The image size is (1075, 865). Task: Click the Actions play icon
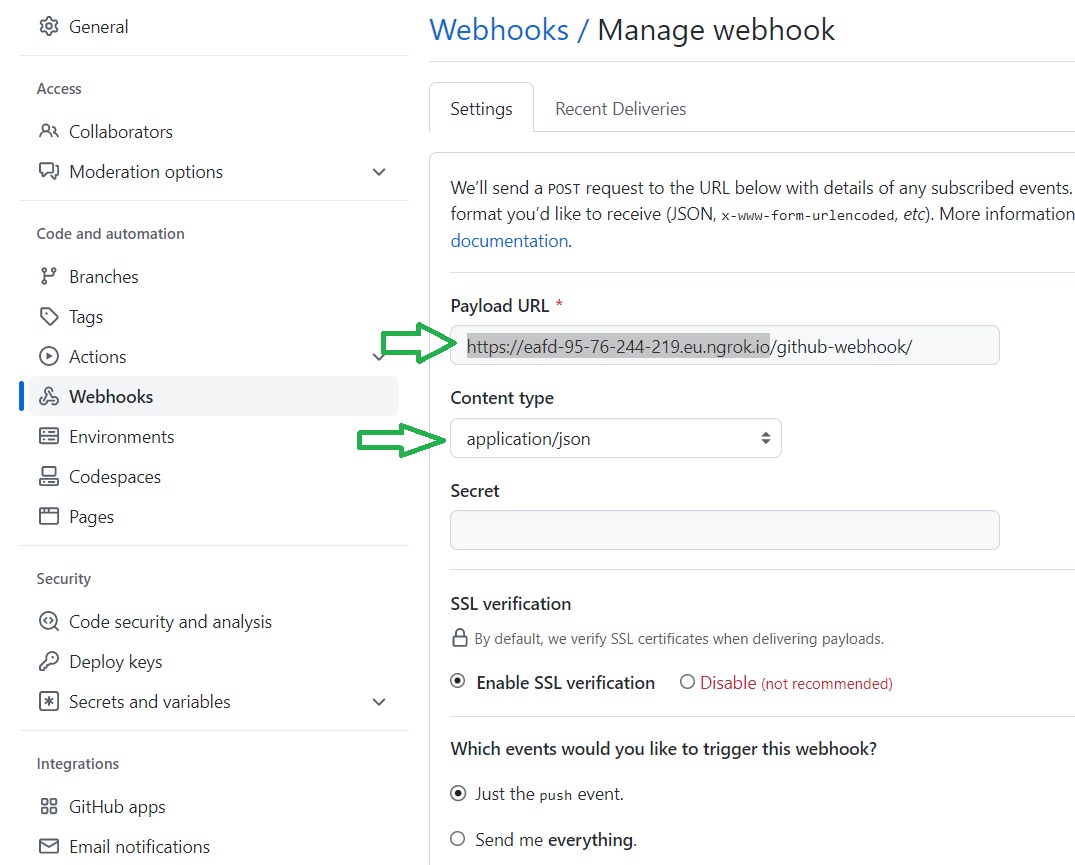[48, 357]
